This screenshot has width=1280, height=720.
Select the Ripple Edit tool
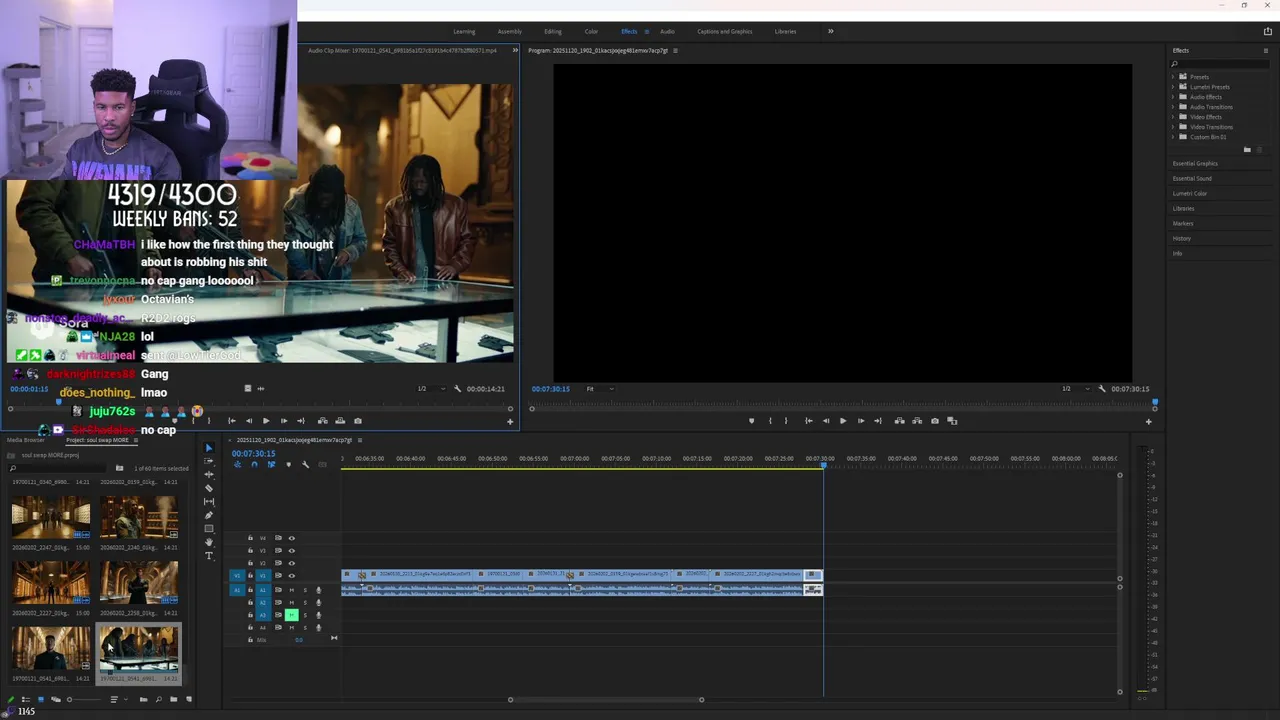click(209, 475)
